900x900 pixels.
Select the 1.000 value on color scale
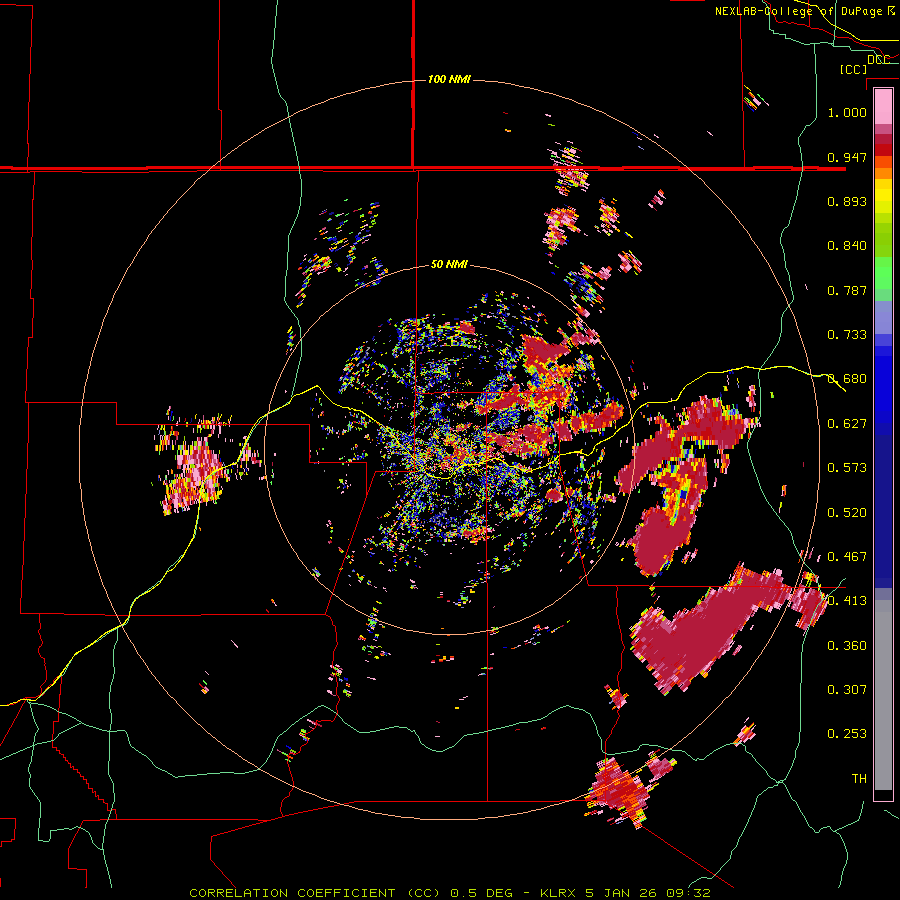pyautogui.click(x=847, y=112)
